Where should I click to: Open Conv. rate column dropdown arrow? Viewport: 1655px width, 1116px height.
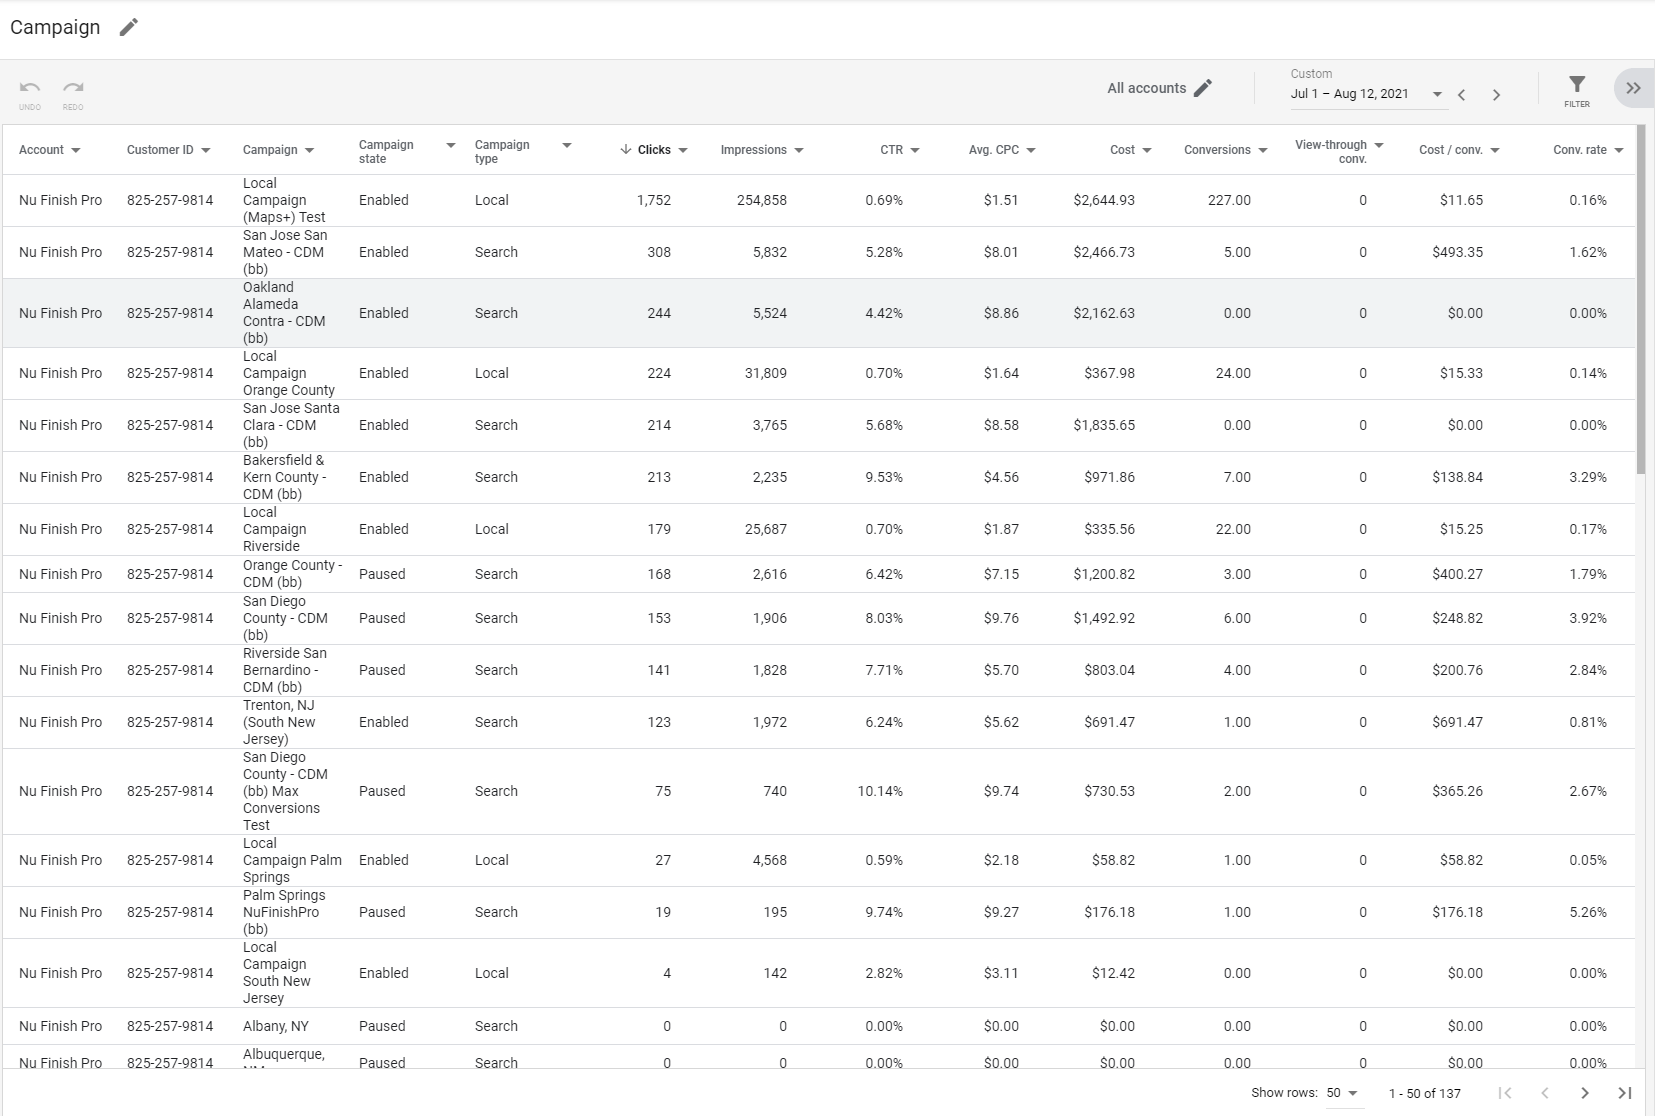coord(1619,150)
